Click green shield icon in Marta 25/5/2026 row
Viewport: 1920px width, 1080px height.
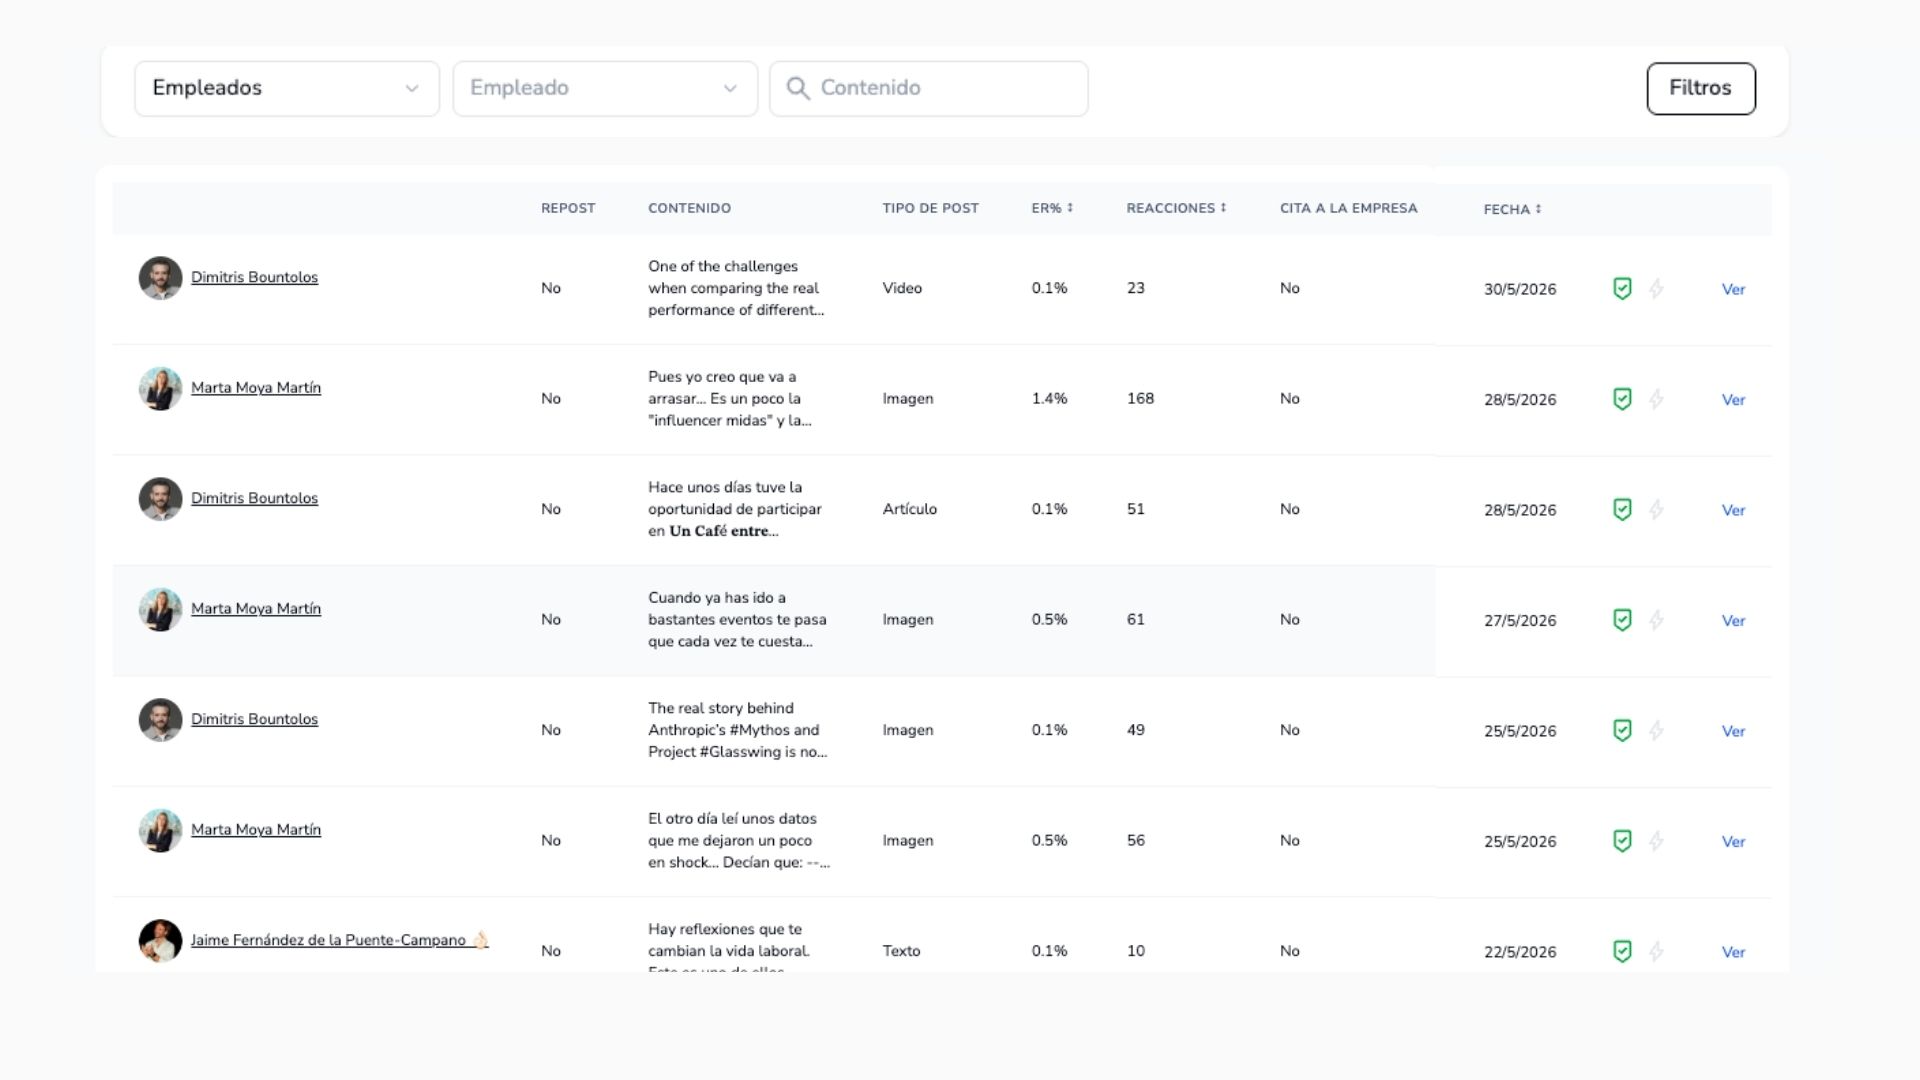point(1622,841)
